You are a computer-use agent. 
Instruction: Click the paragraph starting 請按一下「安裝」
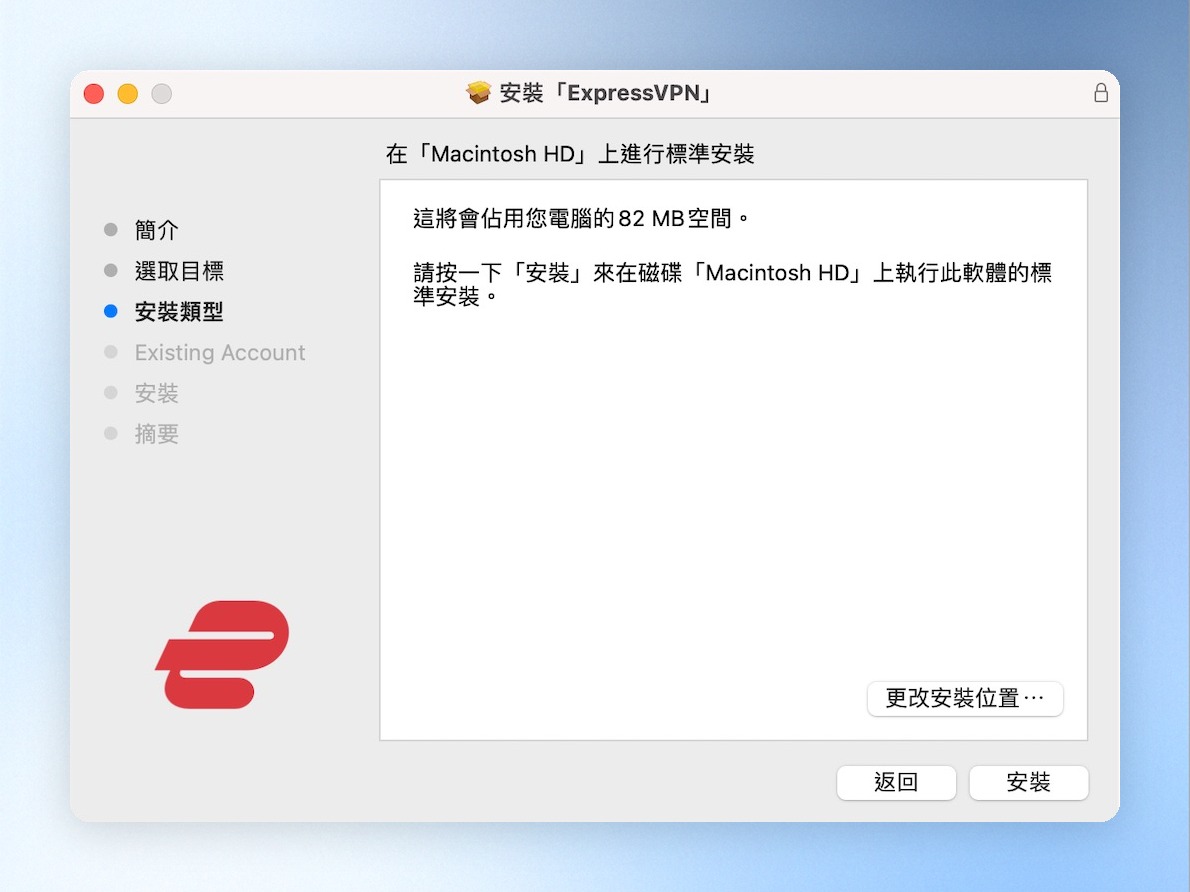(732, 284)
